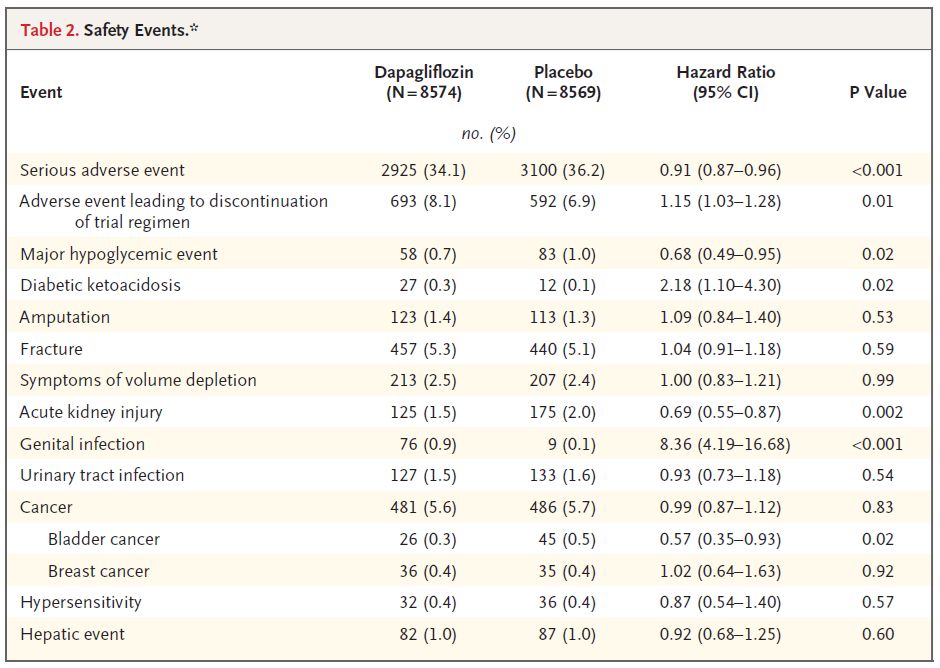Image resolution: width=940 pixels, height=668 pixels.
Task: Select the Major hypoglycemic event row label
Action: tap(118, 254)
